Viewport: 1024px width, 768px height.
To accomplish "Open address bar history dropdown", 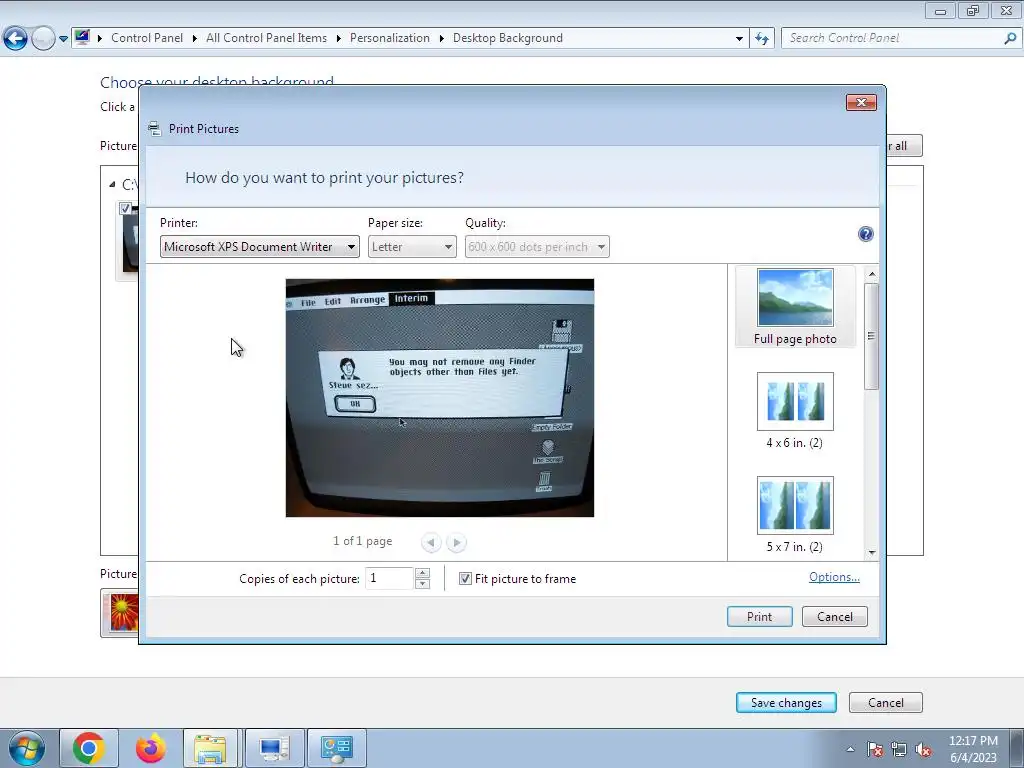I will pos(739,39).
